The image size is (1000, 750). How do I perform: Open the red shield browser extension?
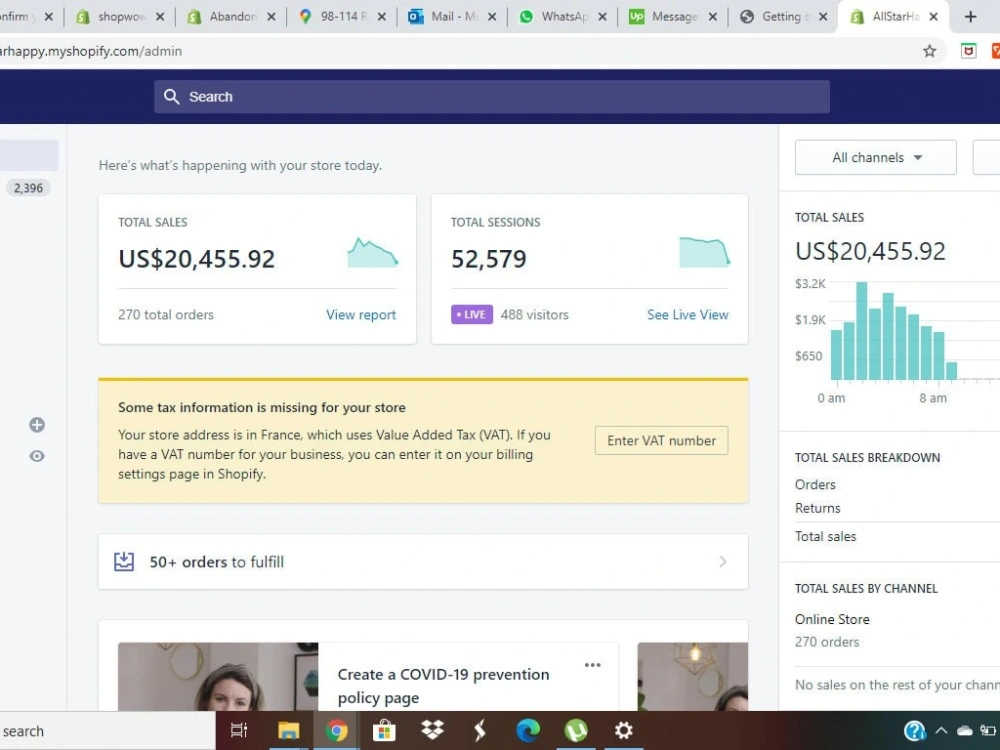[x=968, y=51]
